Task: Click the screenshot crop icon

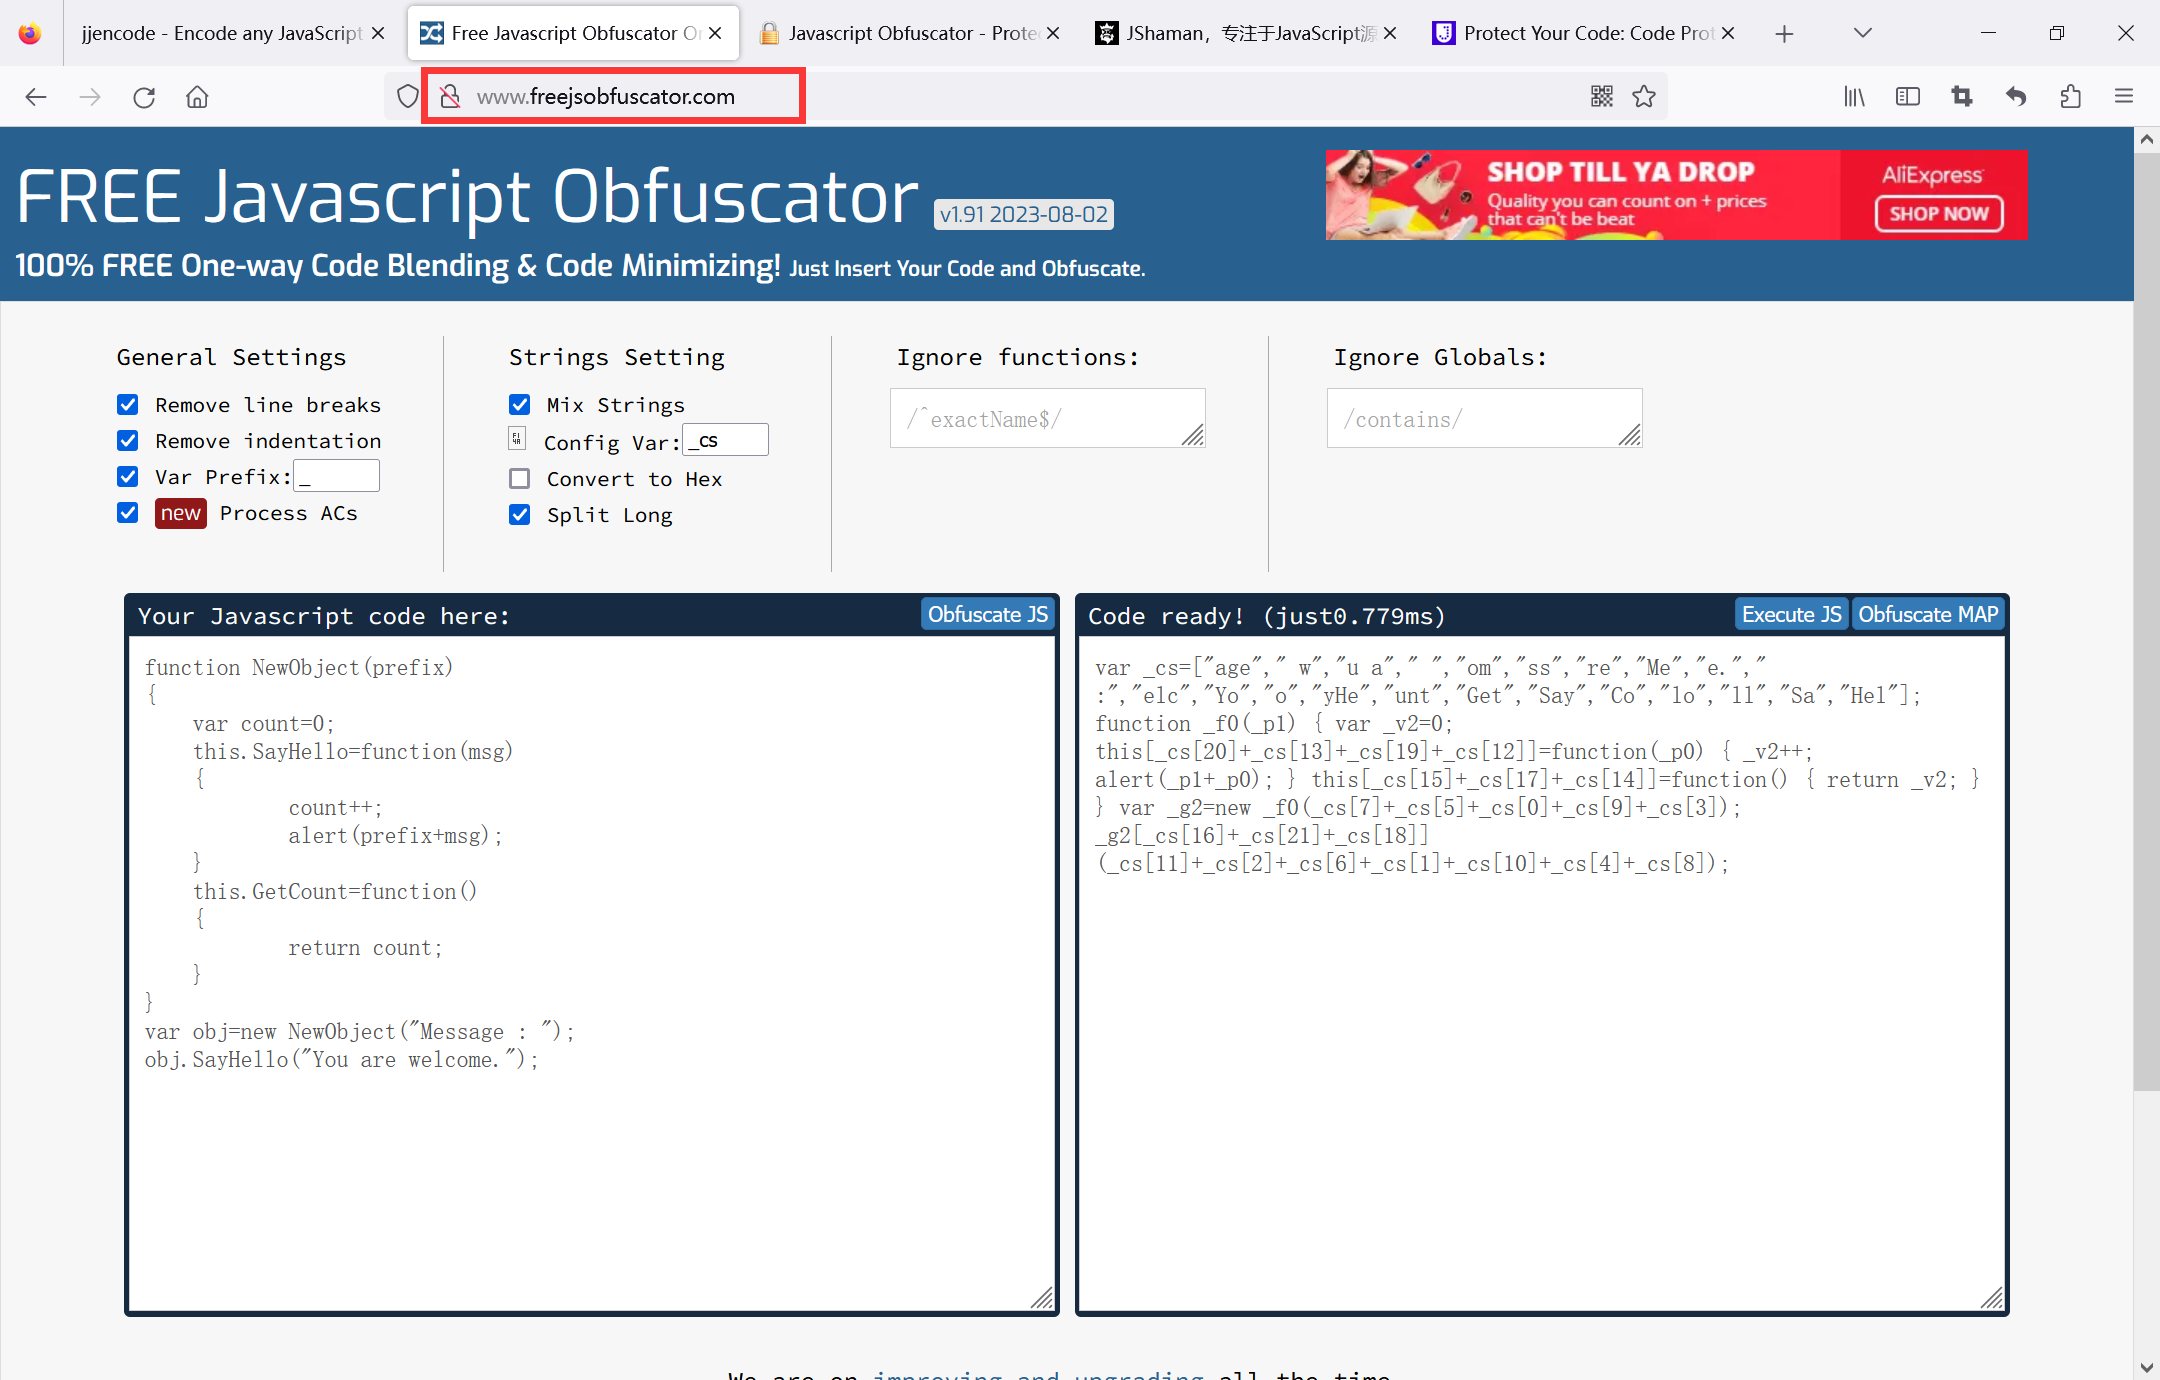Action: (x=1961, y=96)
